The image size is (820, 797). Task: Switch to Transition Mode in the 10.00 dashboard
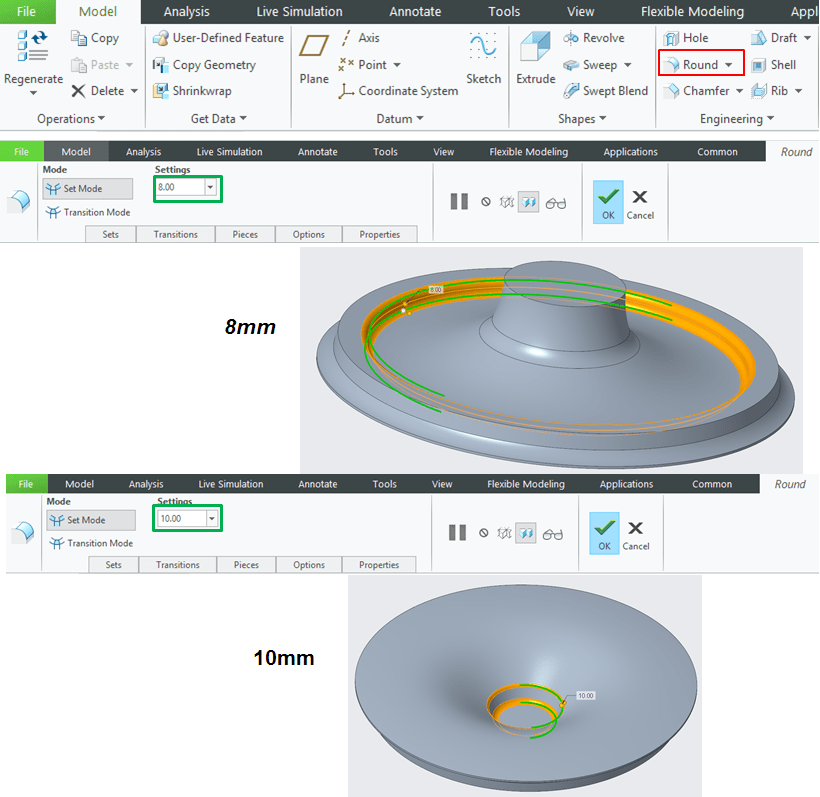click(91, 543)
